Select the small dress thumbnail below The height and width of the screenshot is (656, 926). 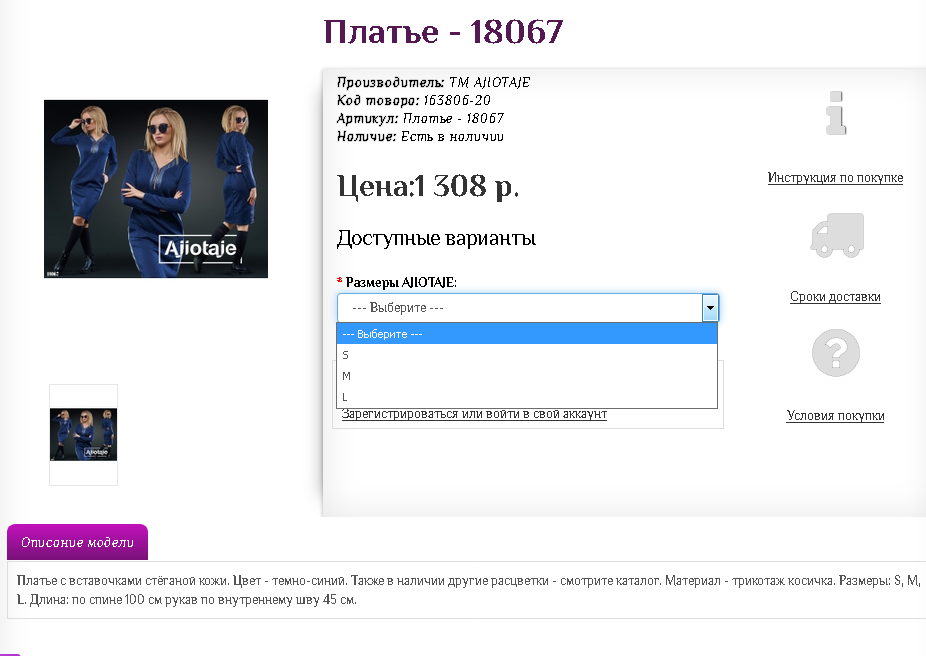83,435
